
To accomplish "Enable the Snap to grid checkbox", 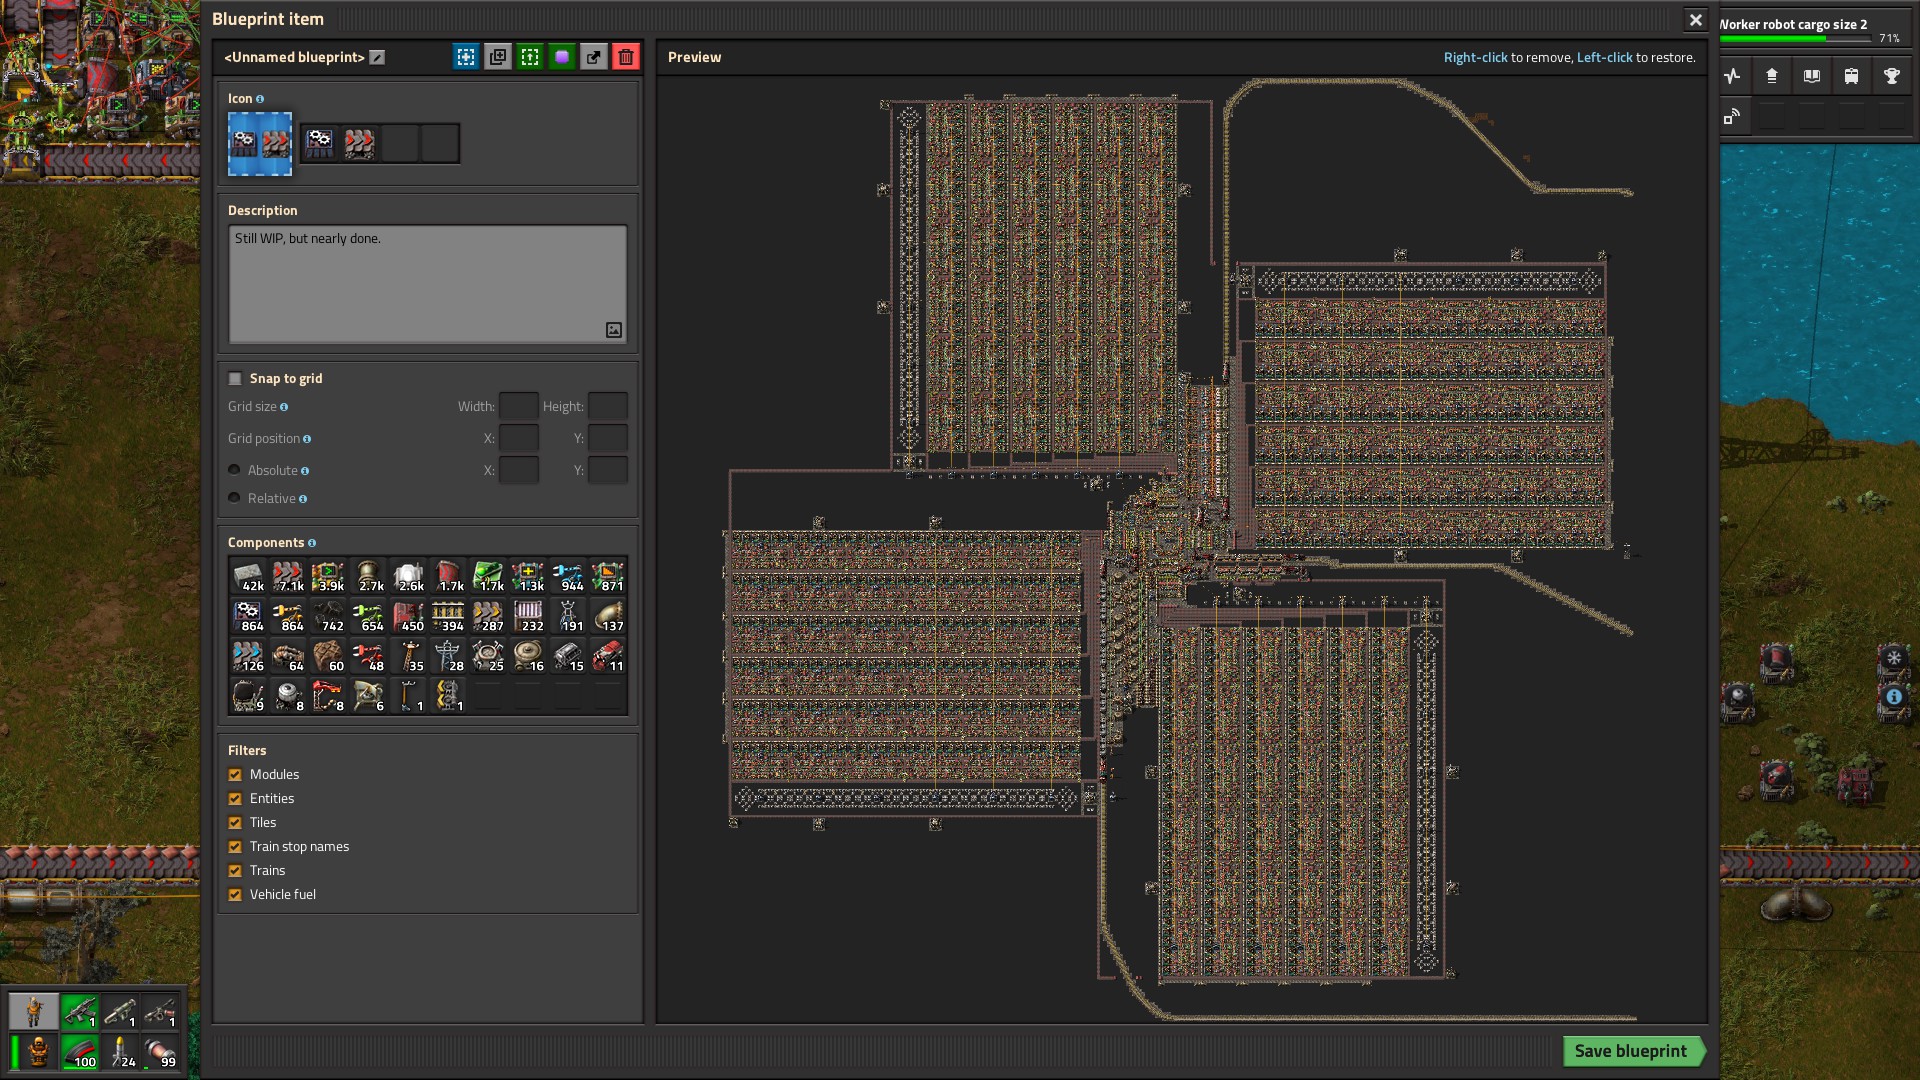I will 235,378.
